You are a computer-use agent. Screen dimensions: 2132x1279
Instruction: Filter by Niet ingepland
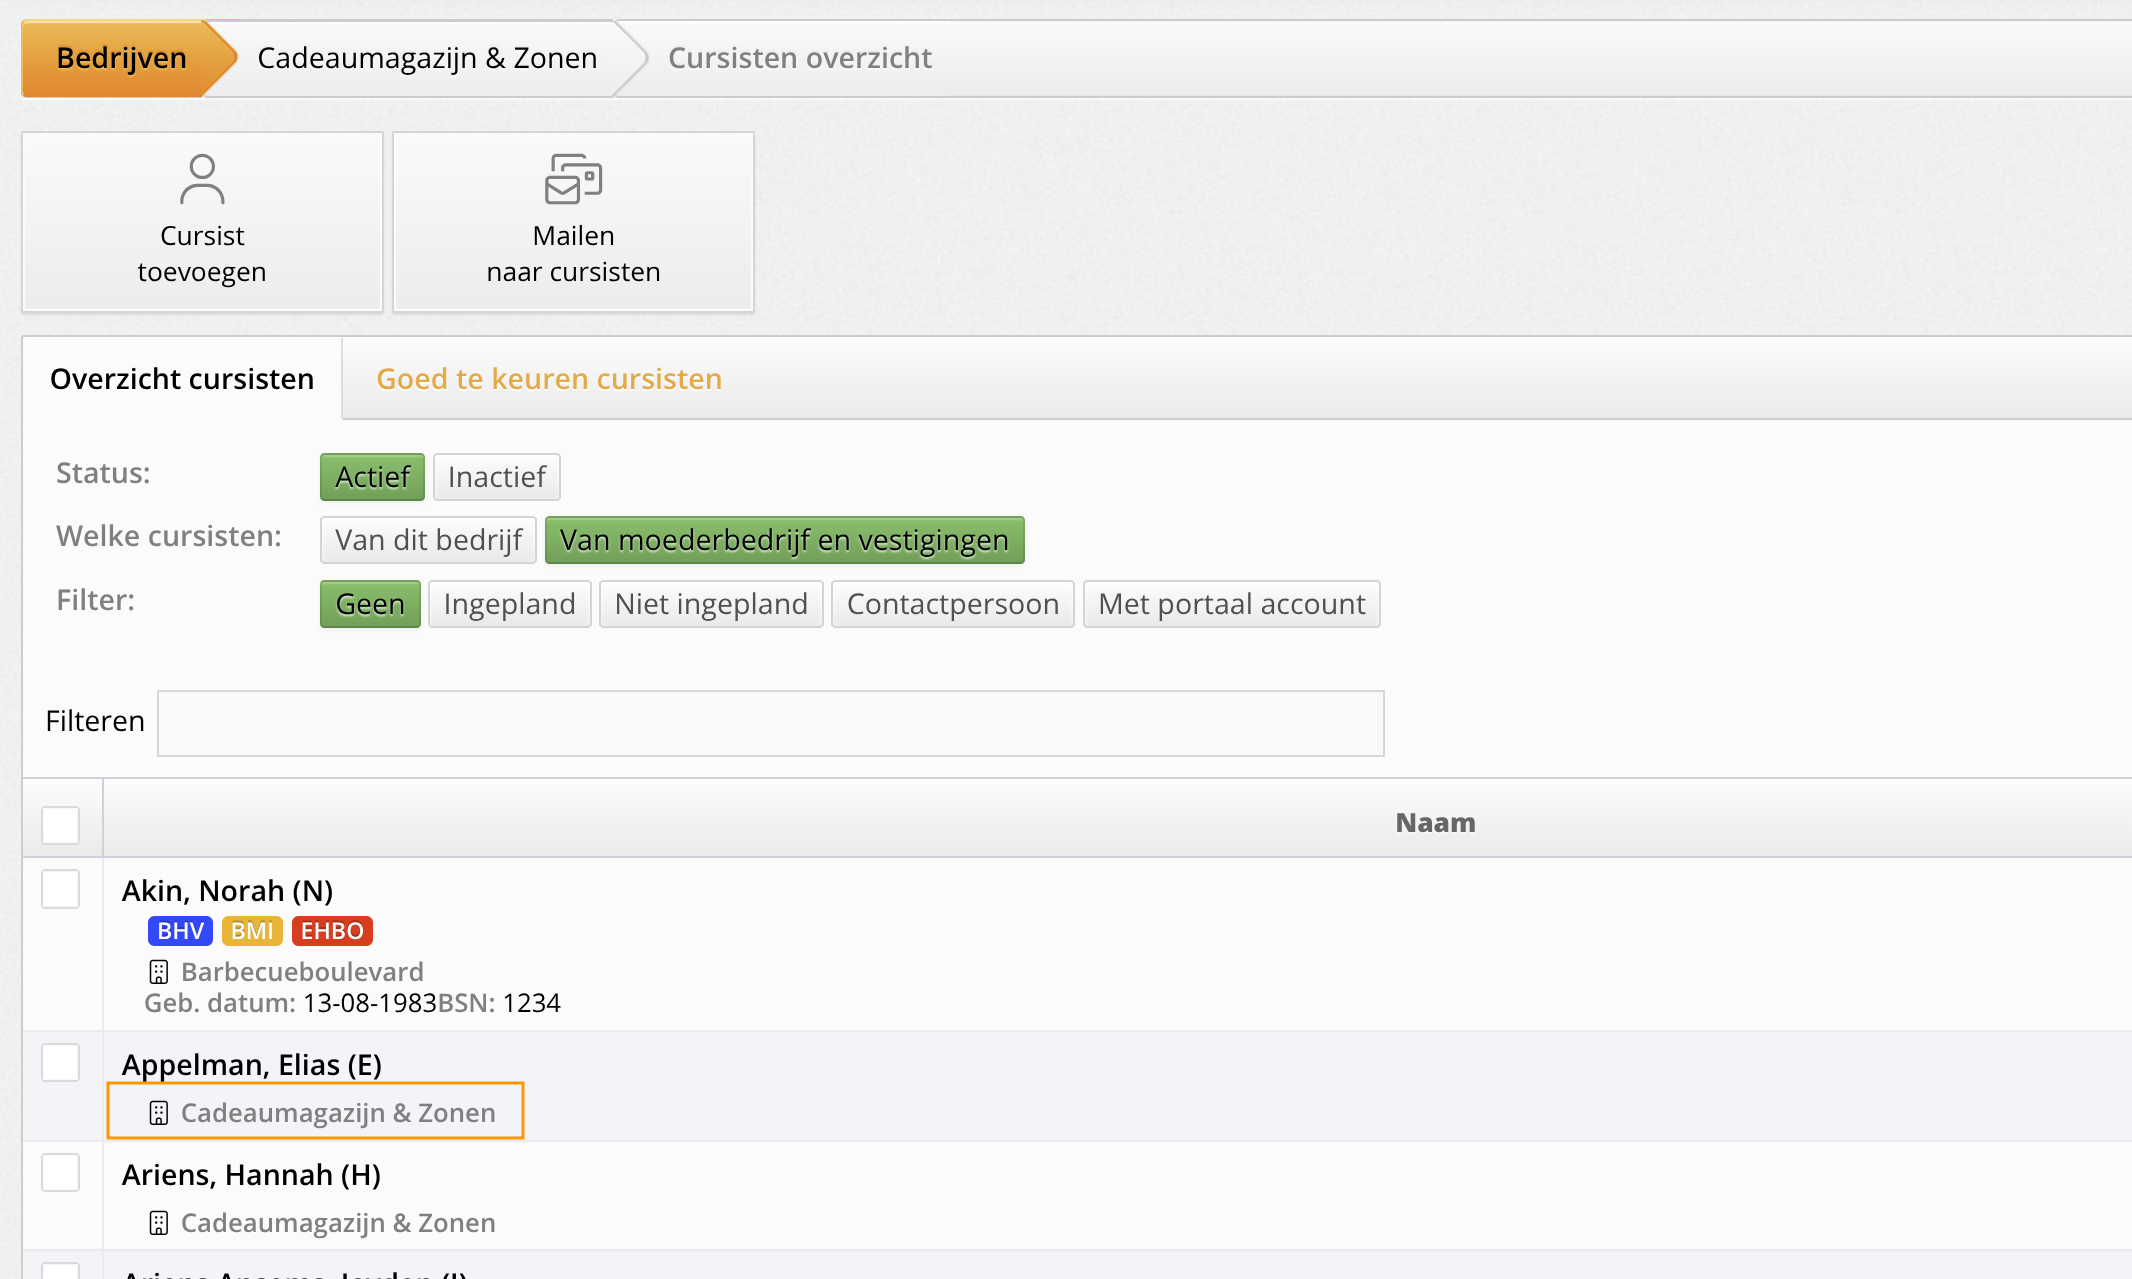711,604
